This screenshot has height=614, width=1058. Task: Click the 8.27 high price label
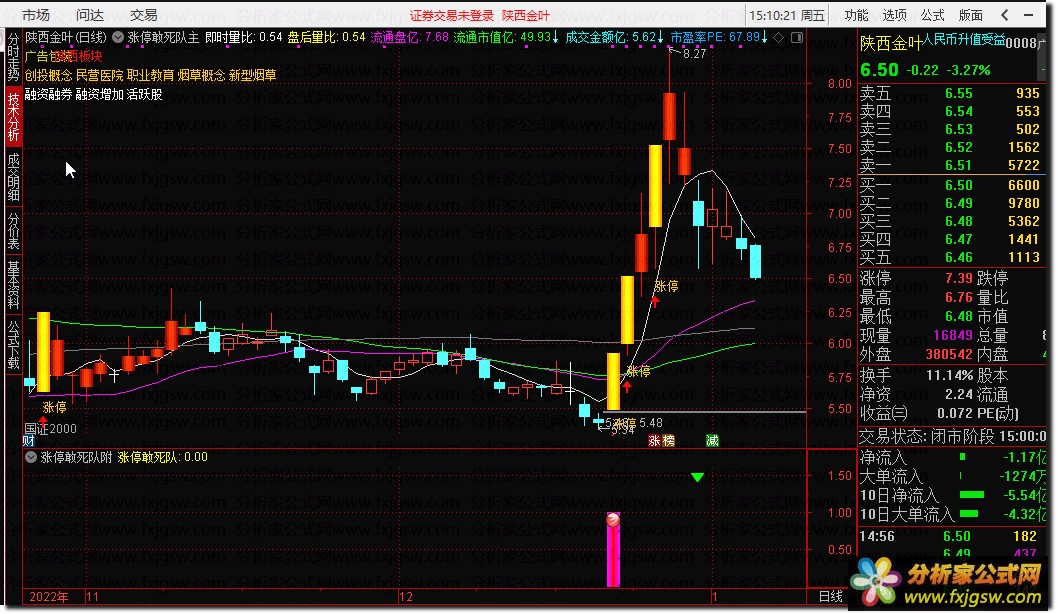694,53
